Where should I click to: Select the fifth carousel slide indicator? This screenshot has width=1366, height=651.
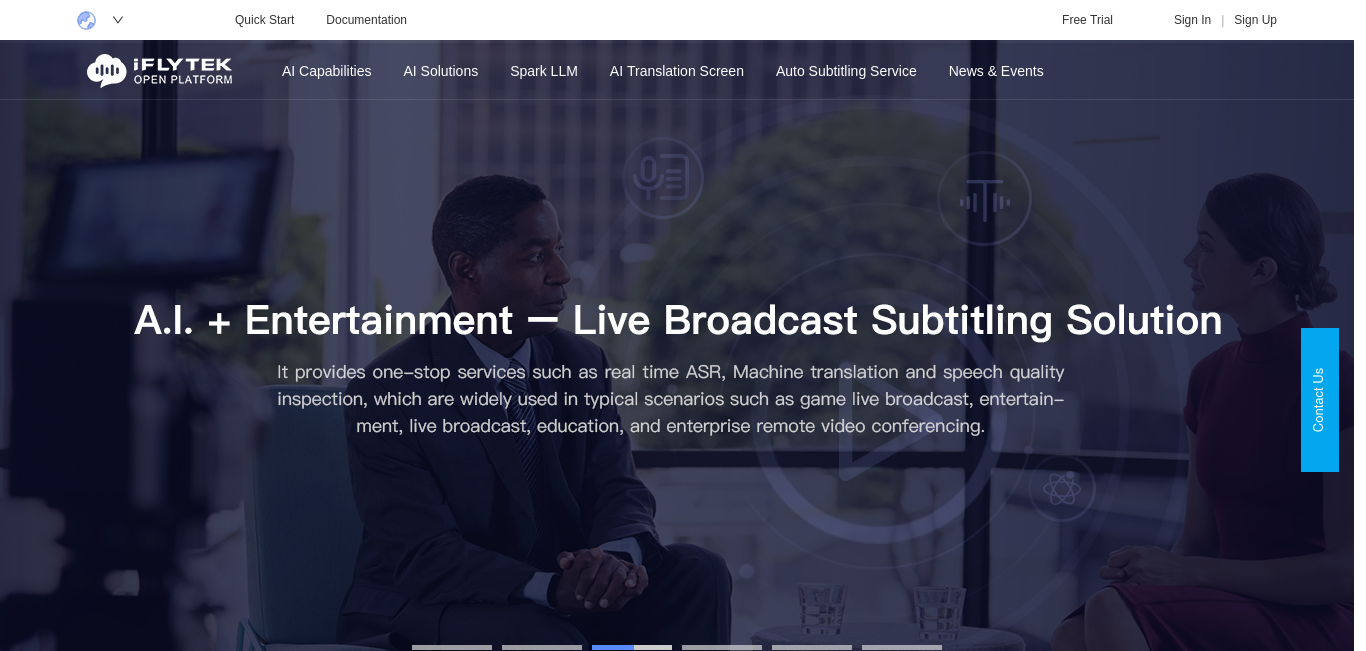point(812,647)
